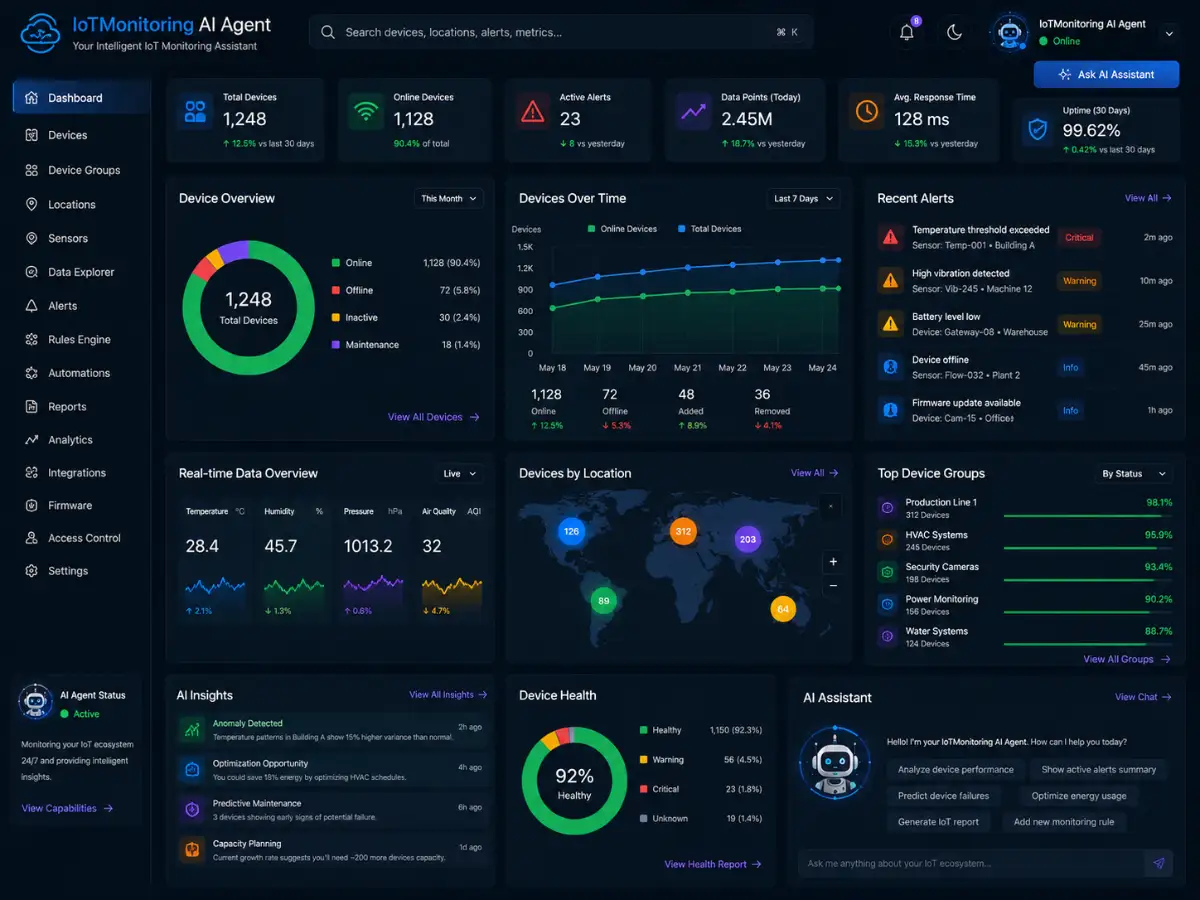Click the Production Line 1 progress bar

point(1088,515)
